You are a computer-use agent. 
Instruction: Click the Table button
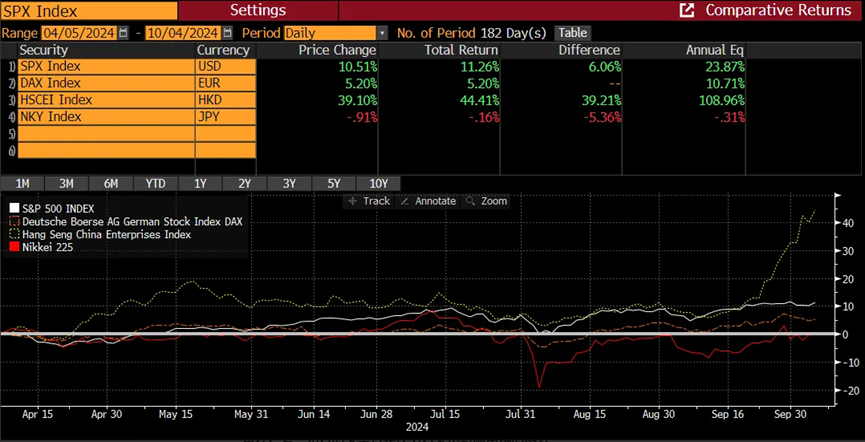point(572,33)
